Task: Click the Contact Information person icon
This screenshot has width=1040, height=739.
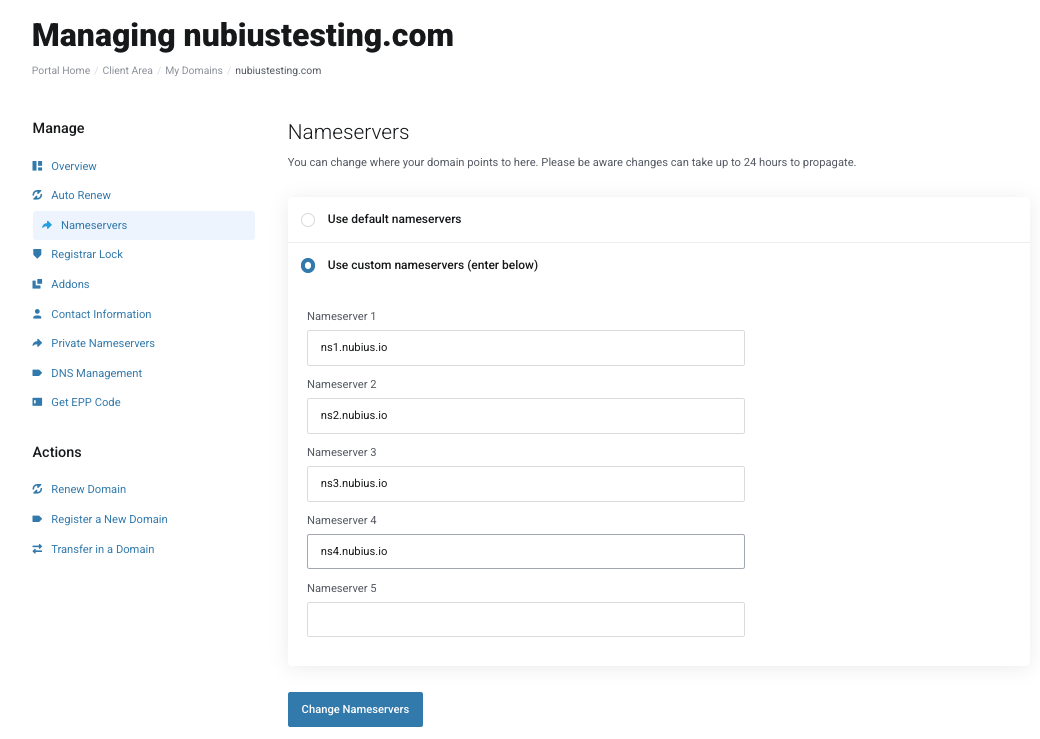Action: pos(37,314)
